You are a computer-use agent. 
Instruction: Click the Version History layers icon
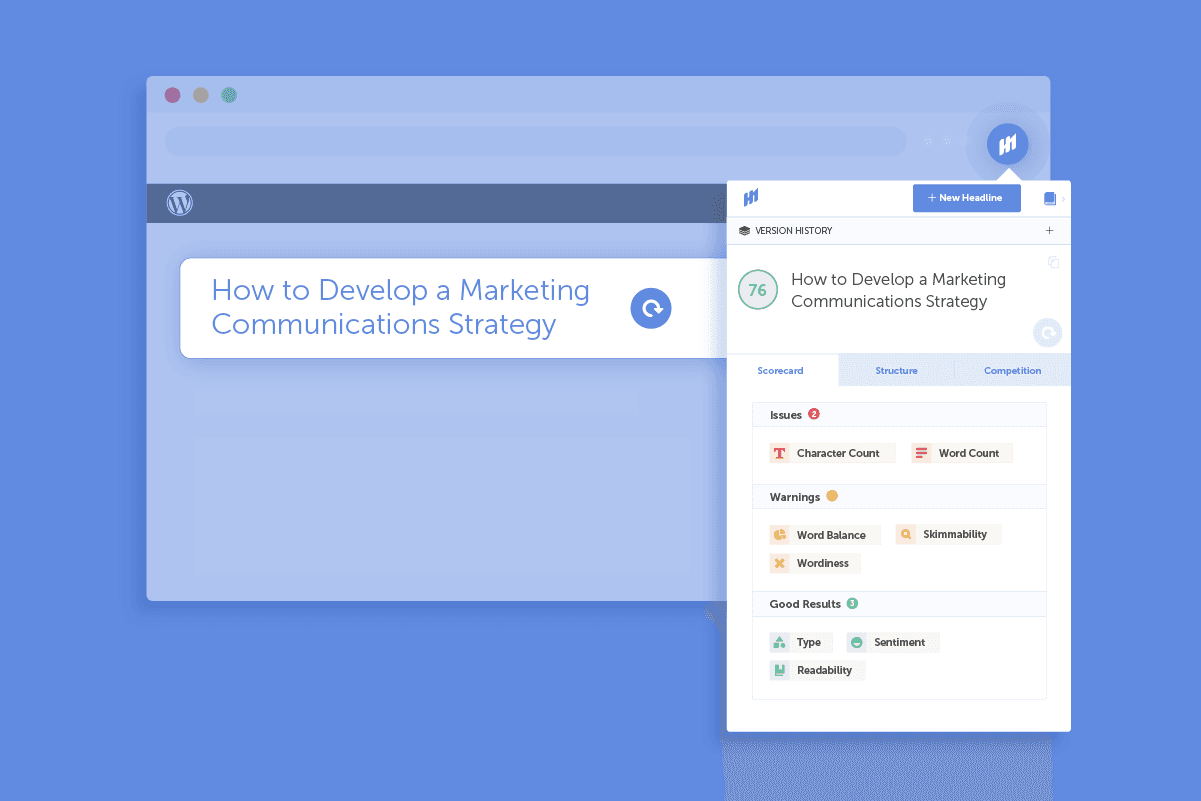tap(744, 231)
